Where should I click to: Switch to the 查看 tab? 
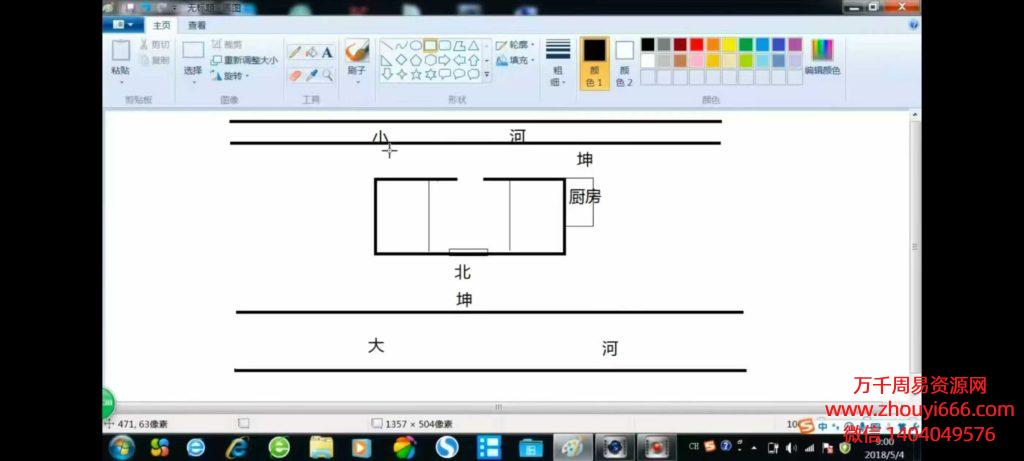coord(197,25)
